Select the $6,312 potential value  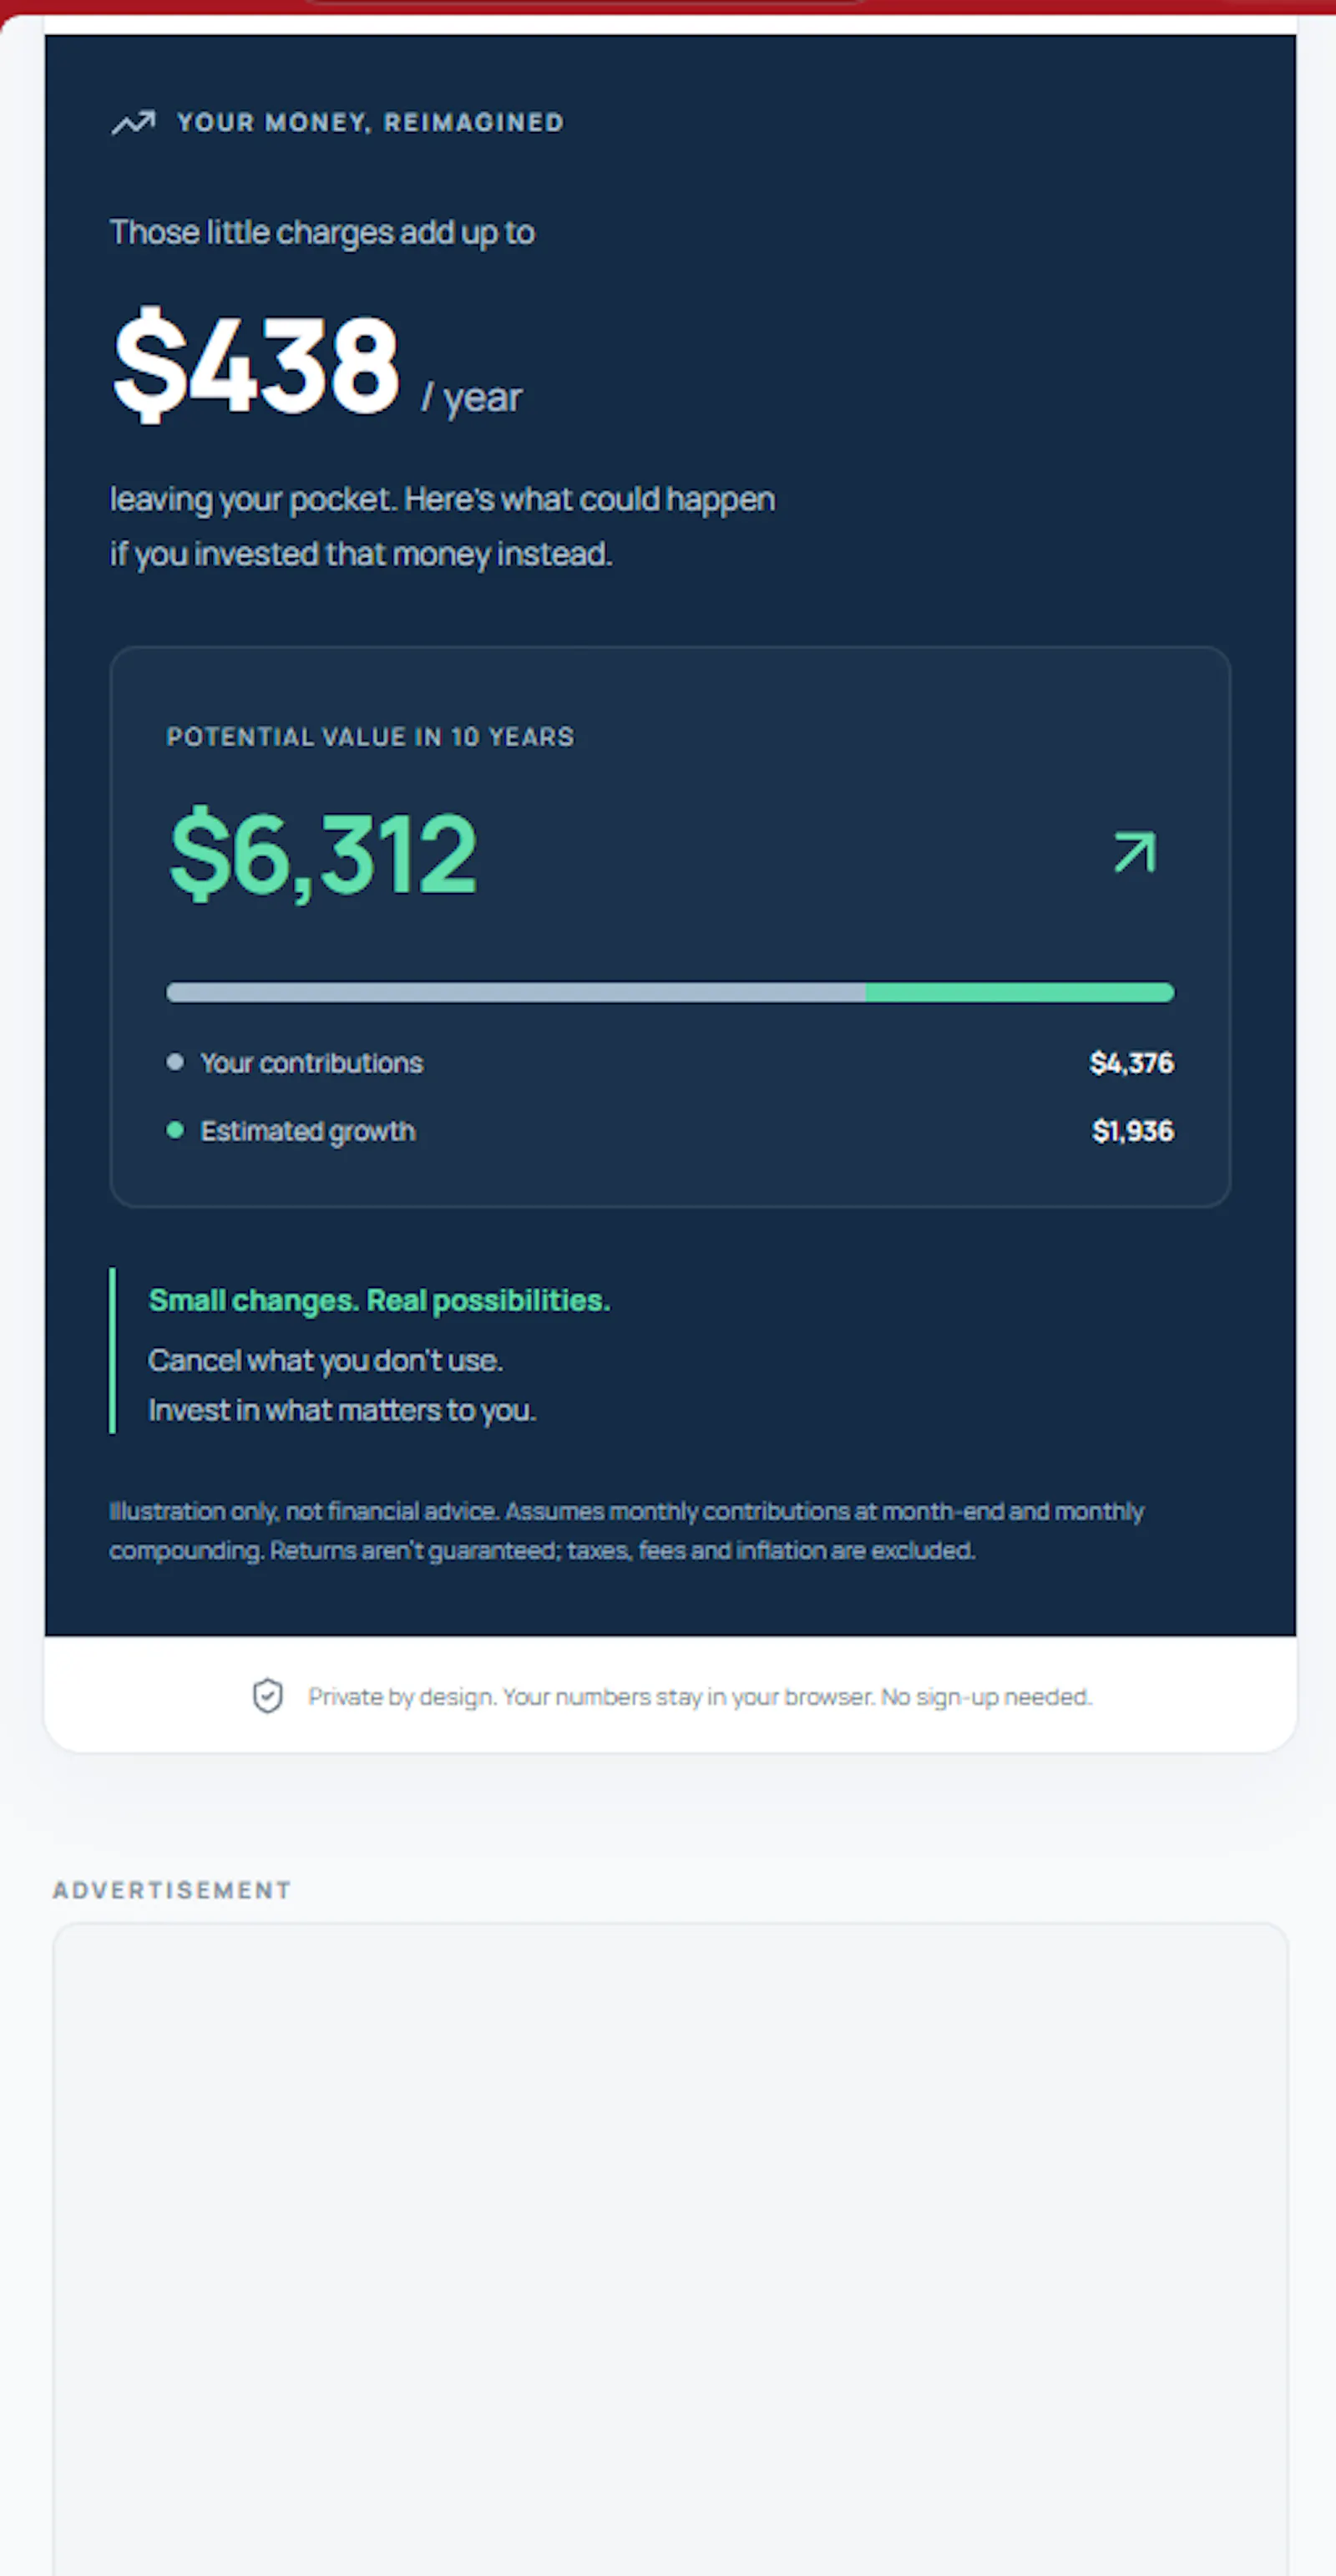pos(323,854)
